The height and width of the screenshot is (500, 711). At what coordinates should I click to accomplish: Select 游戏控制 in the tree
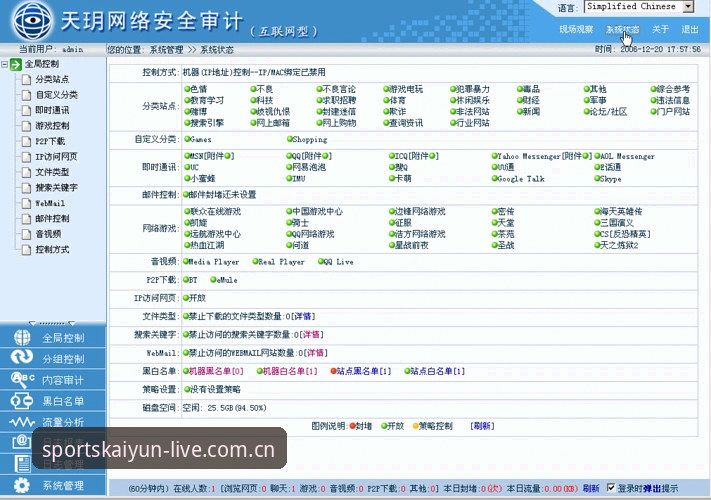pyautogui.click(x=52, y=126)
